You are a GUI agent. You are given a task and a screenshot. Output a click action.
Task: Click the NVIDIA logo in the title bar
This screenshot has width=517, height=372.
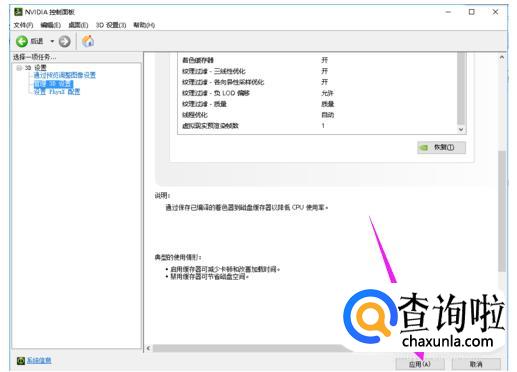point(18,12)
